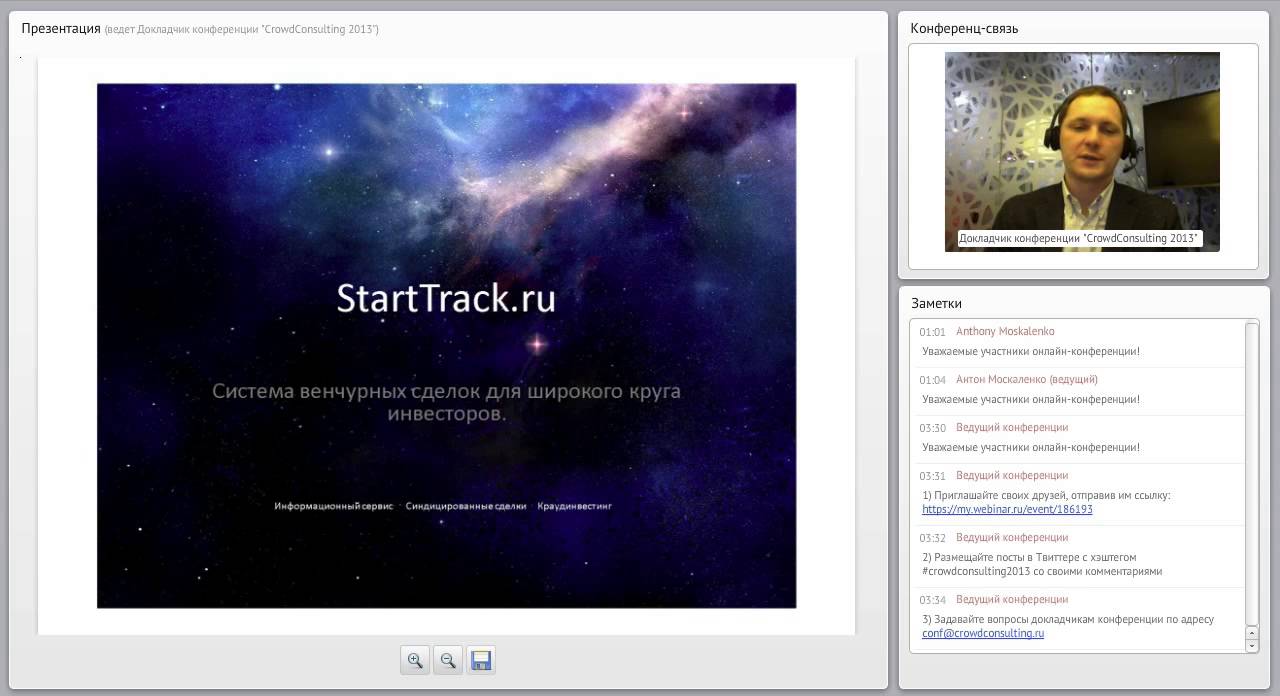Zoom out of the presentation slide
The height and width of the screenshot is (696, 1280).
[x=448, y=660]
